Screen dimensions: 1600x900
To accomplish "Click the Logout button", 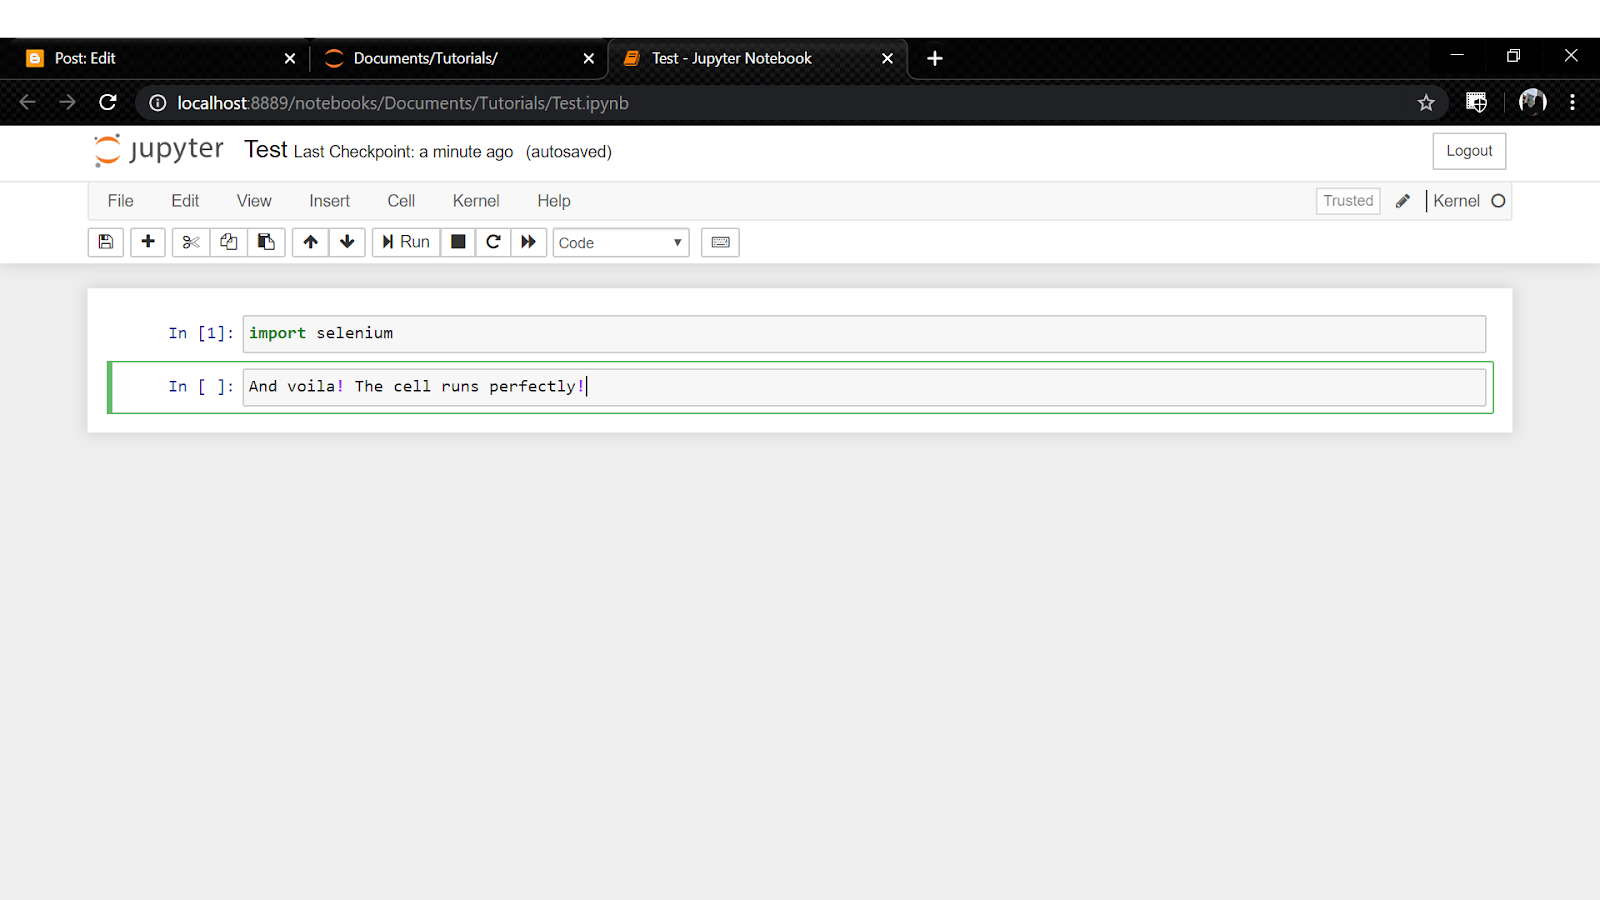I will (x=1469, y=151).
